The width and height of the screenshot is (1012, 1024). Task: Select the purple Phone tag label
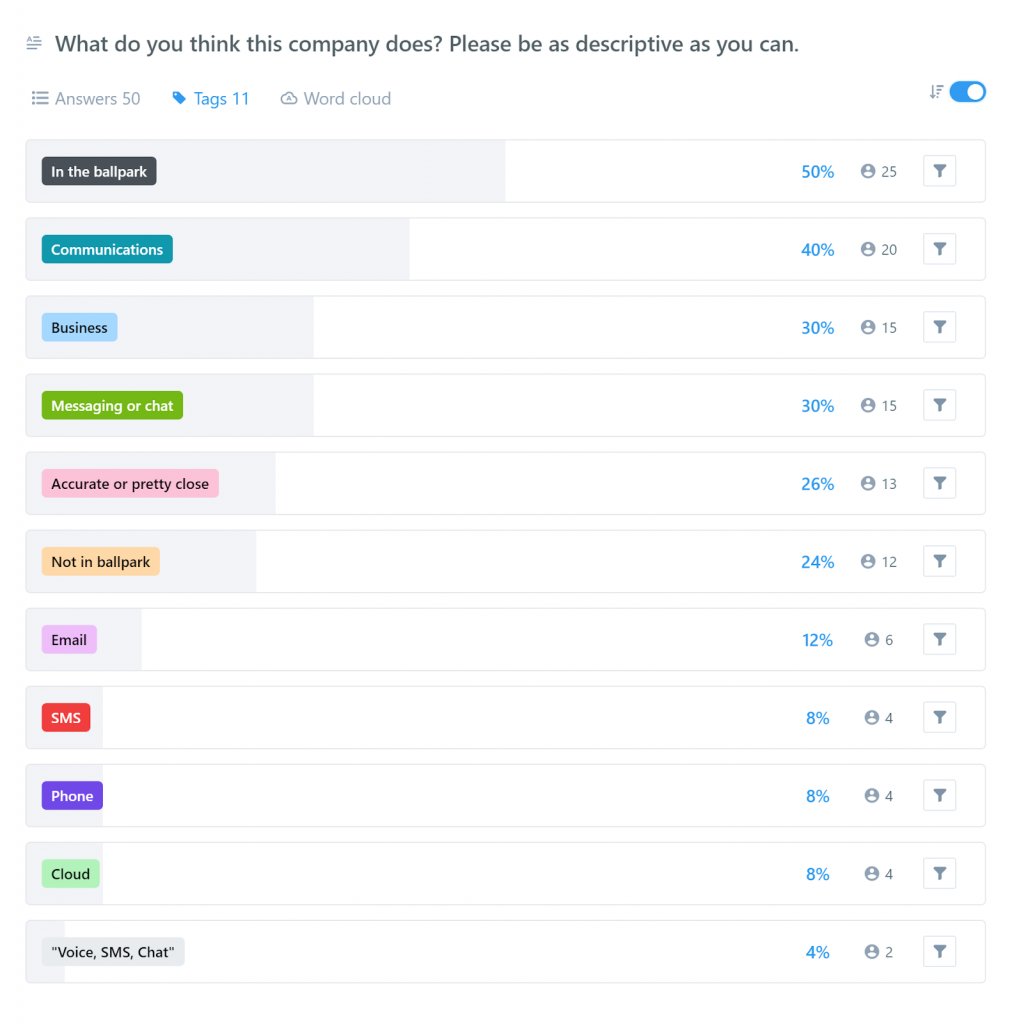(x=71, y=795)
